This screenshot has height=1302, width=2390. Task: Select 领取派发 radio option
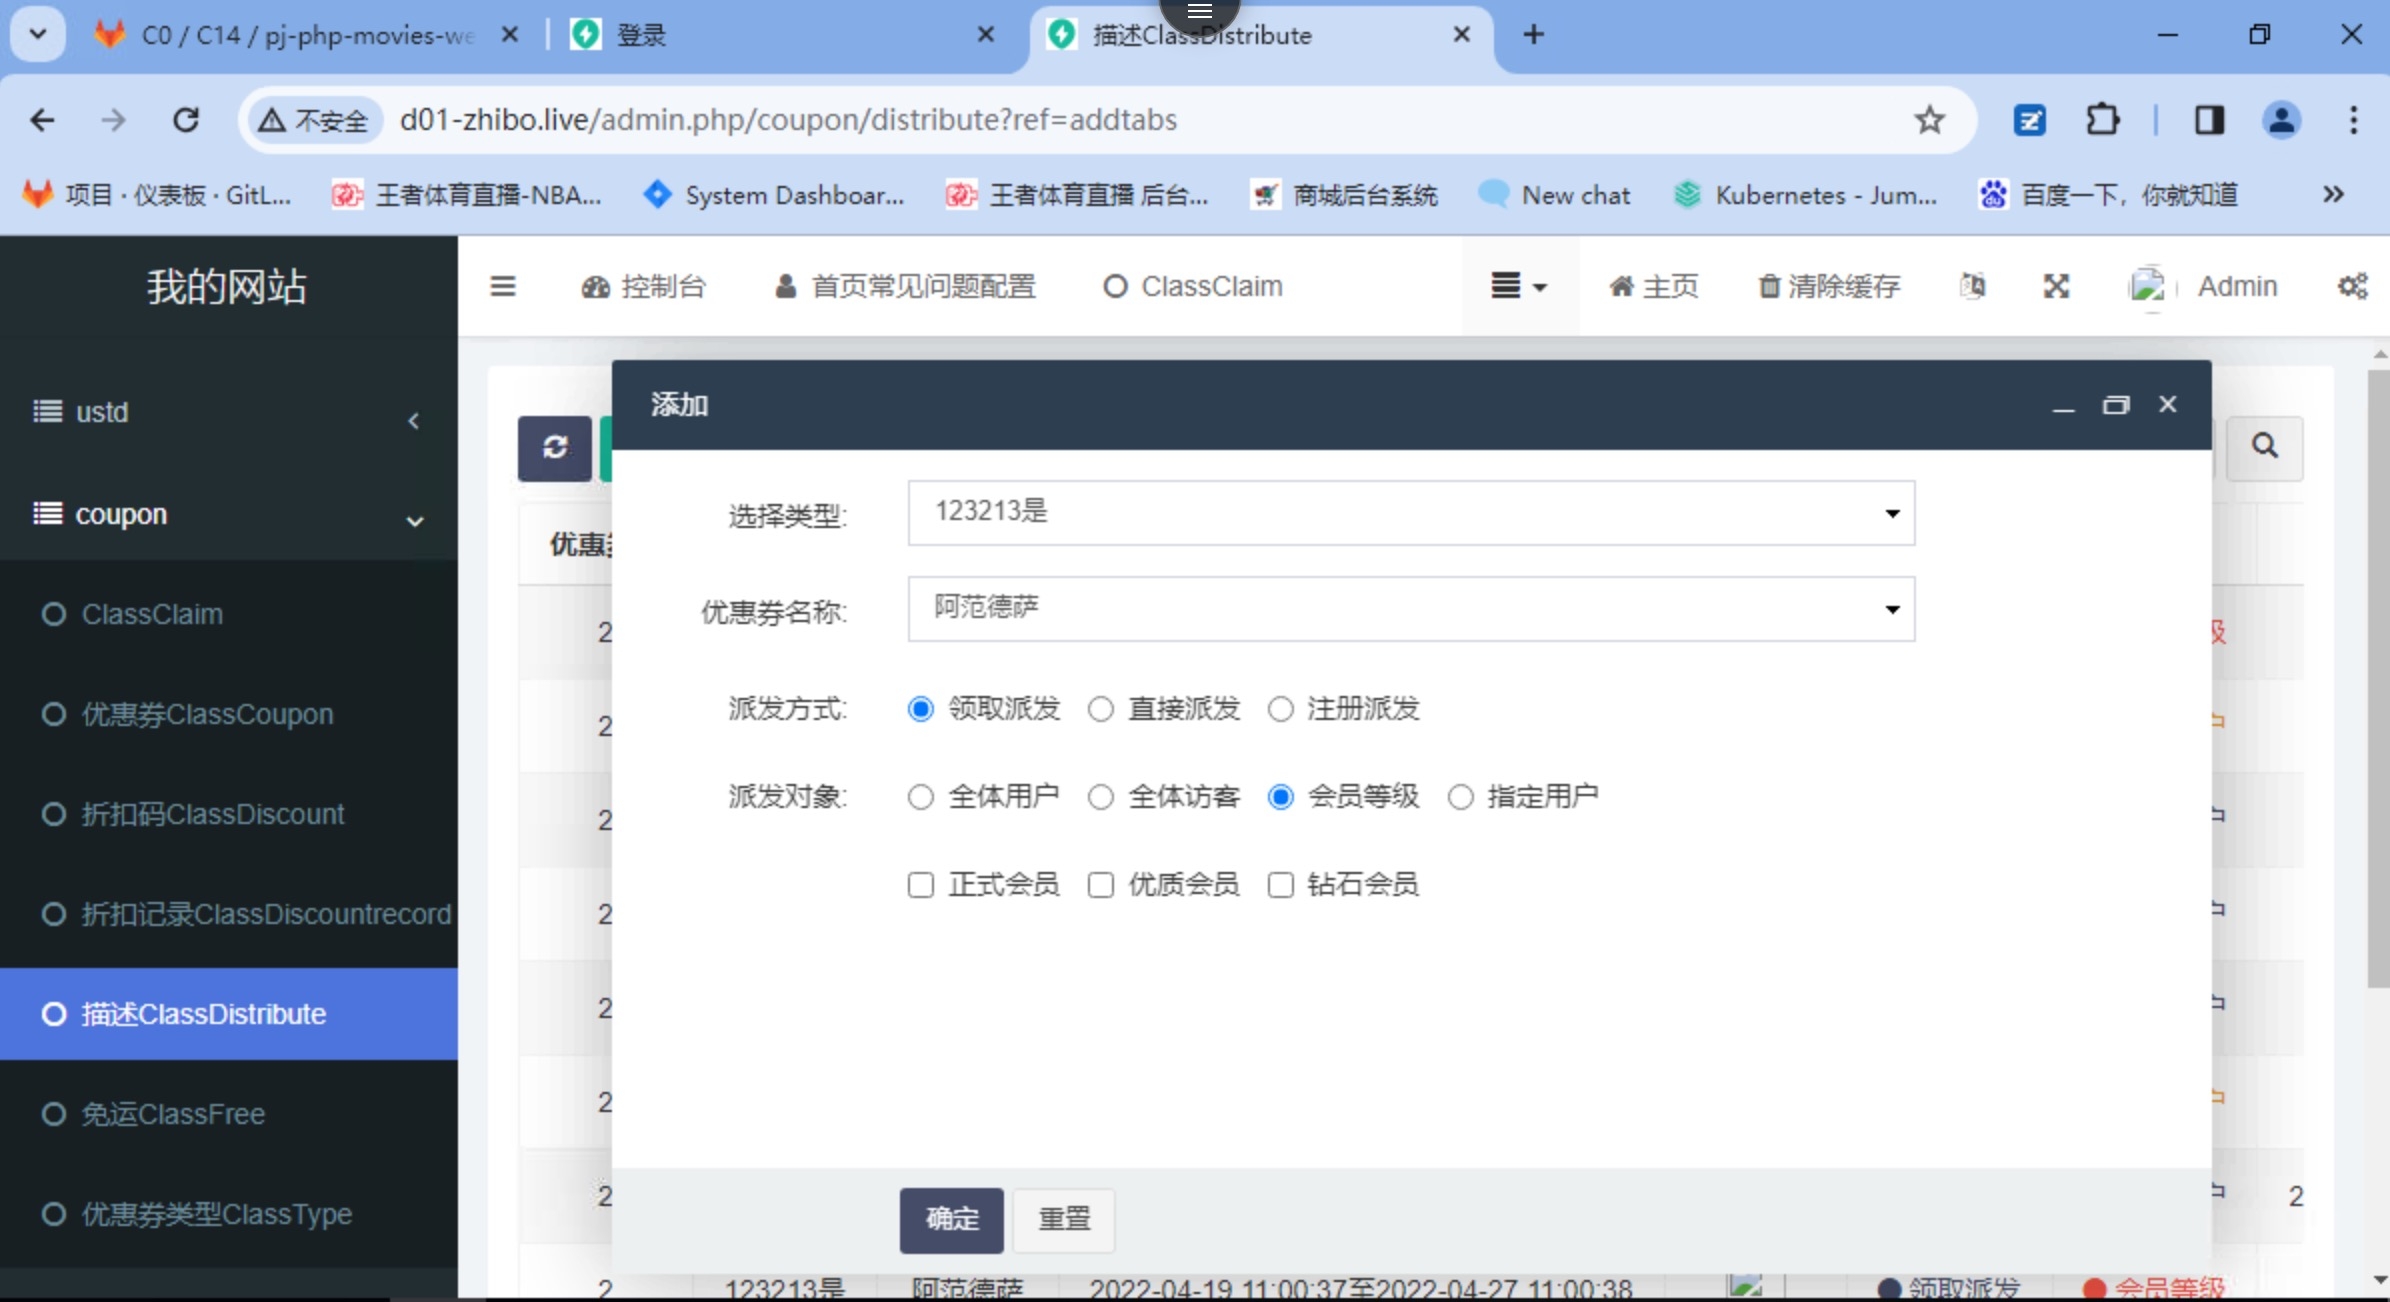point(921,709)
